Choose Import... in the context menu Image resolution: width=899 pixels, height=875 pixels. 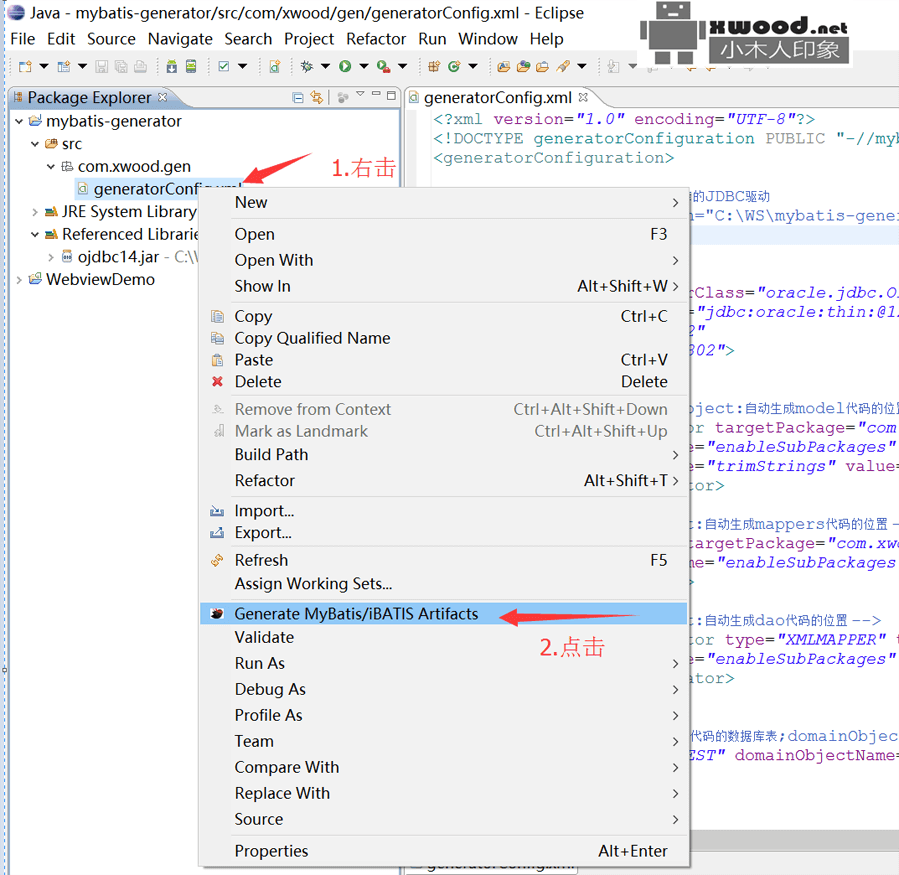coord(443,511)
